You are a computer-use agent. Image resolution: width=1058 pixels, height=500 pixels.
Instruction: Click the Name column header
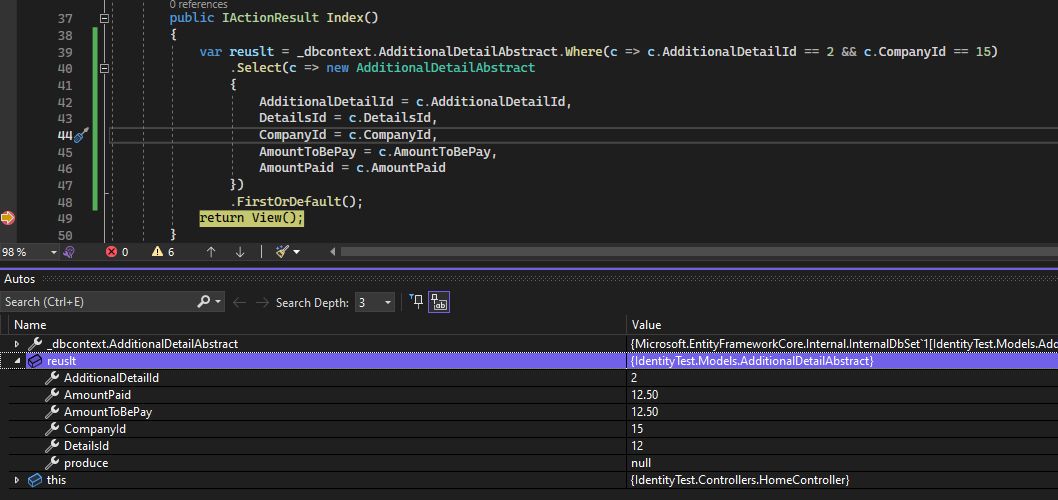(x=30, y=325)
